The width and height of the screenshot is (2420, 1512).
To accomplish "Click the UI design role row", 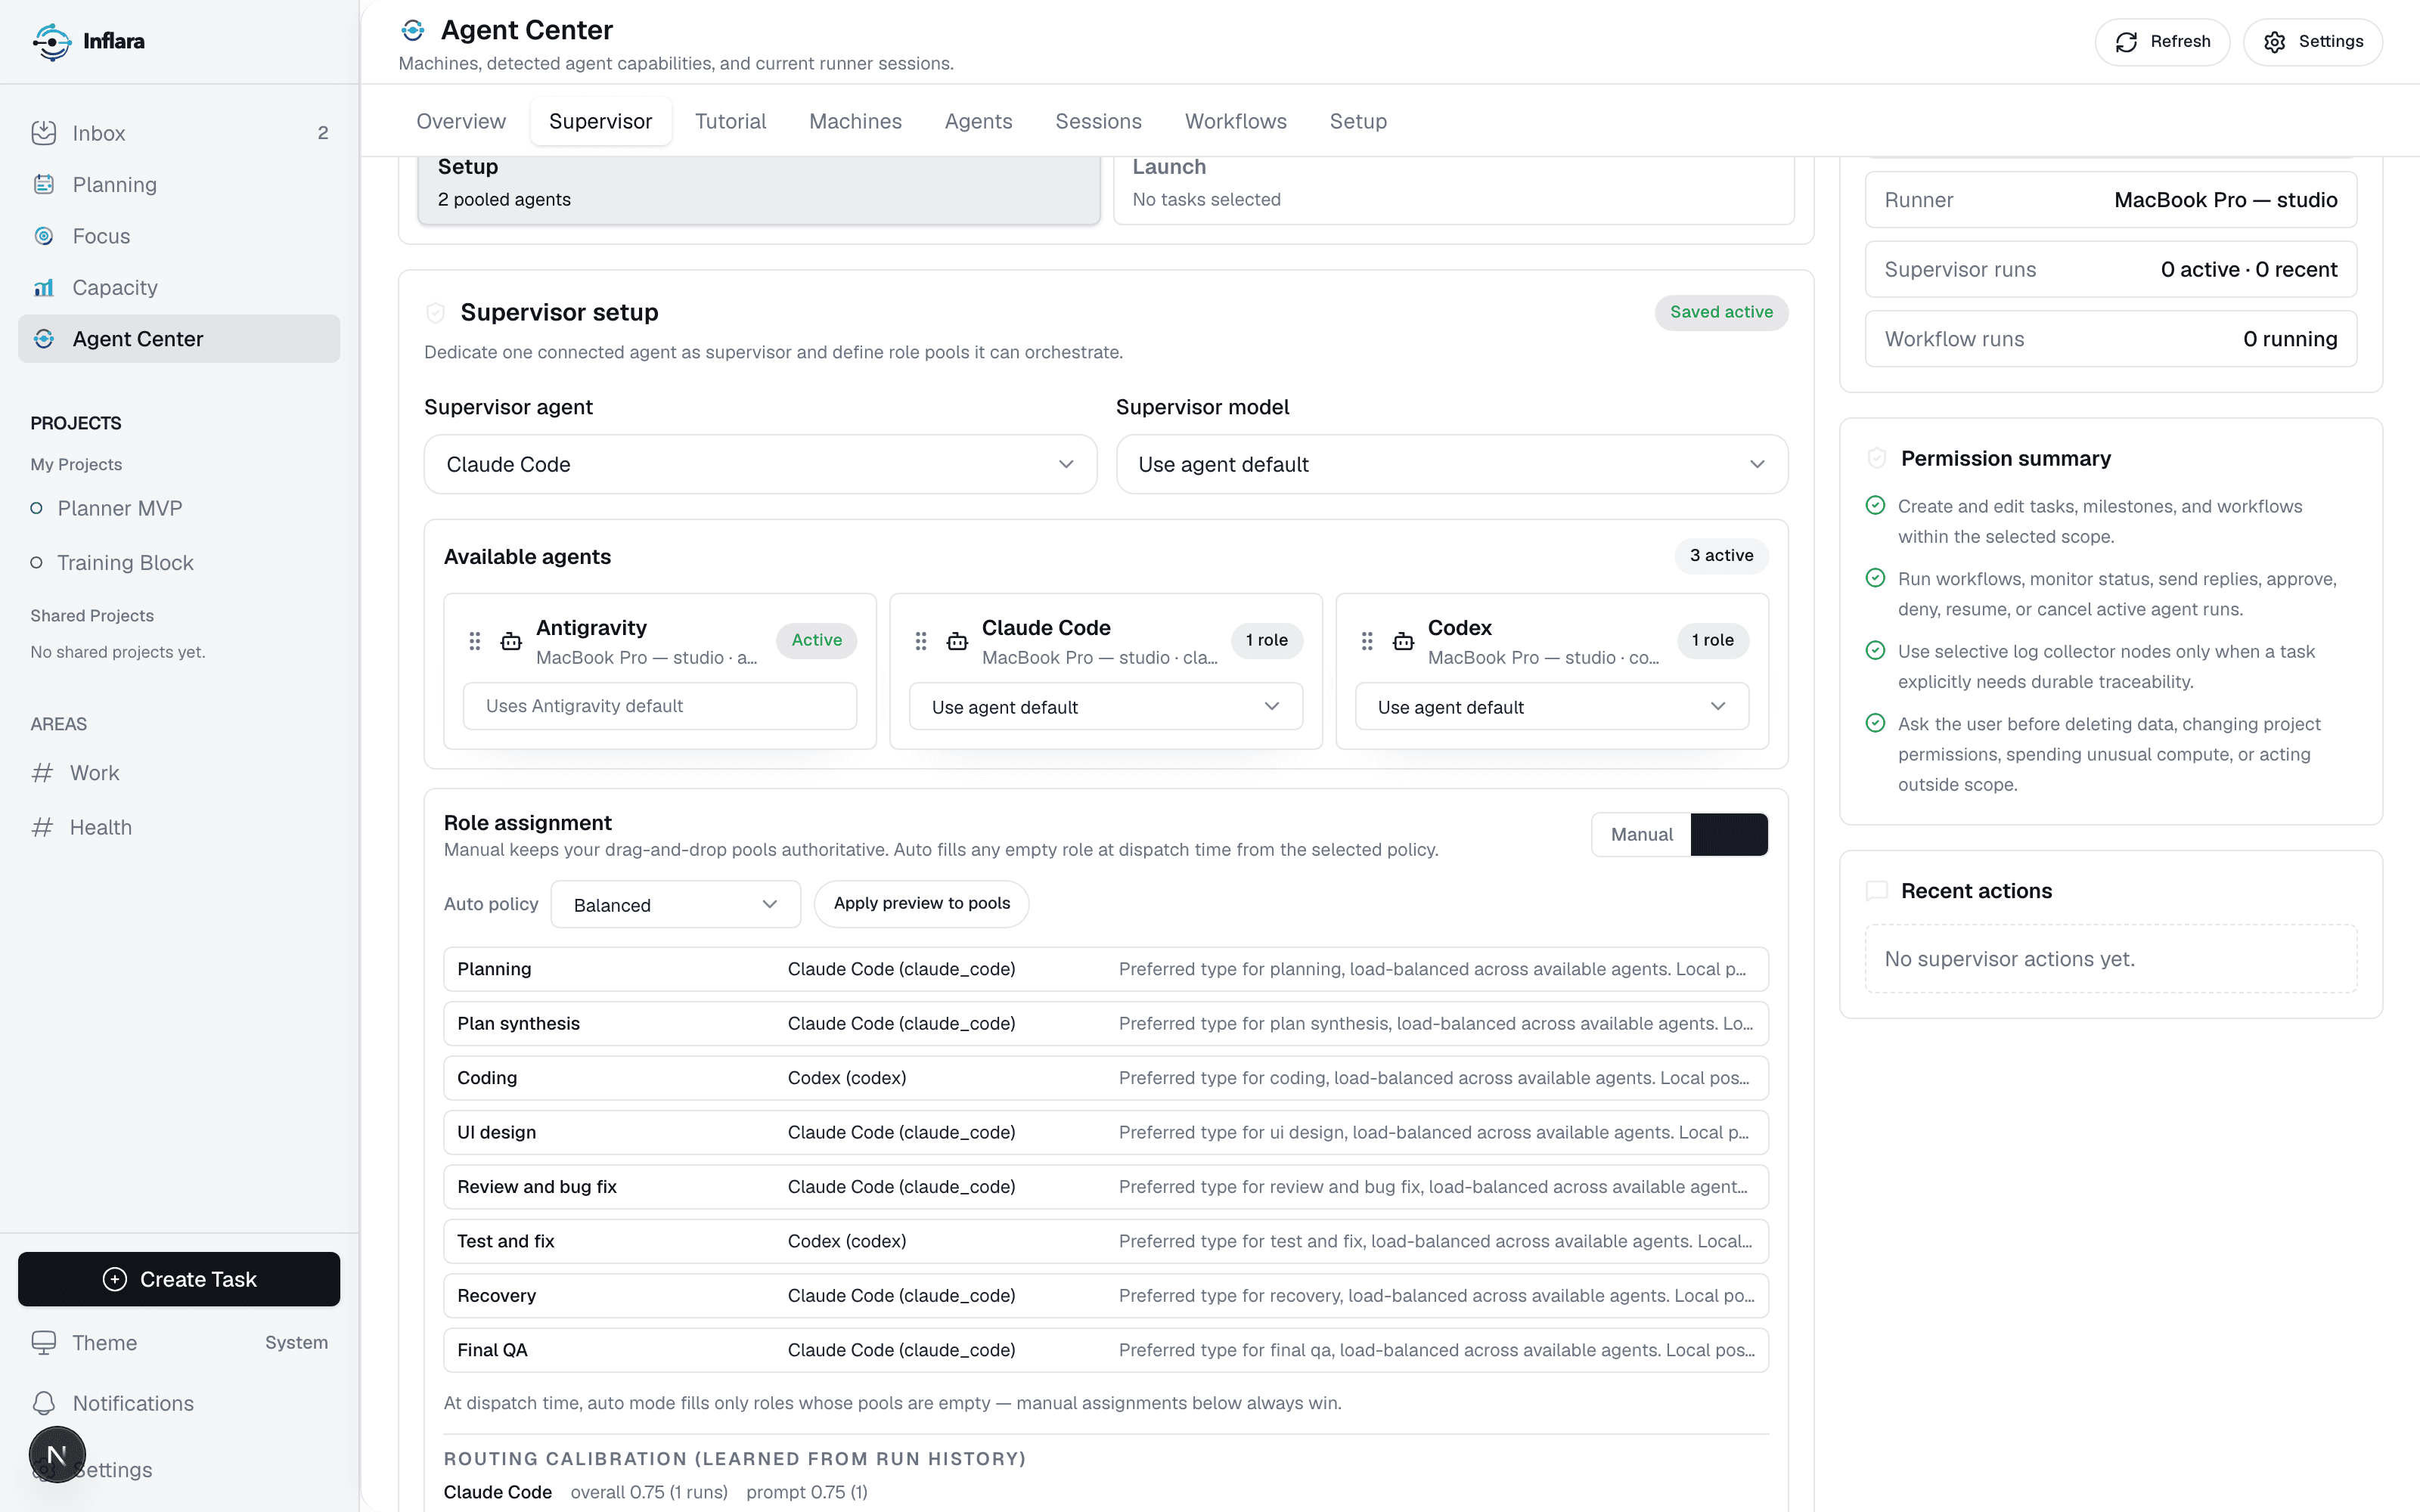I will coord(1106,1132).
